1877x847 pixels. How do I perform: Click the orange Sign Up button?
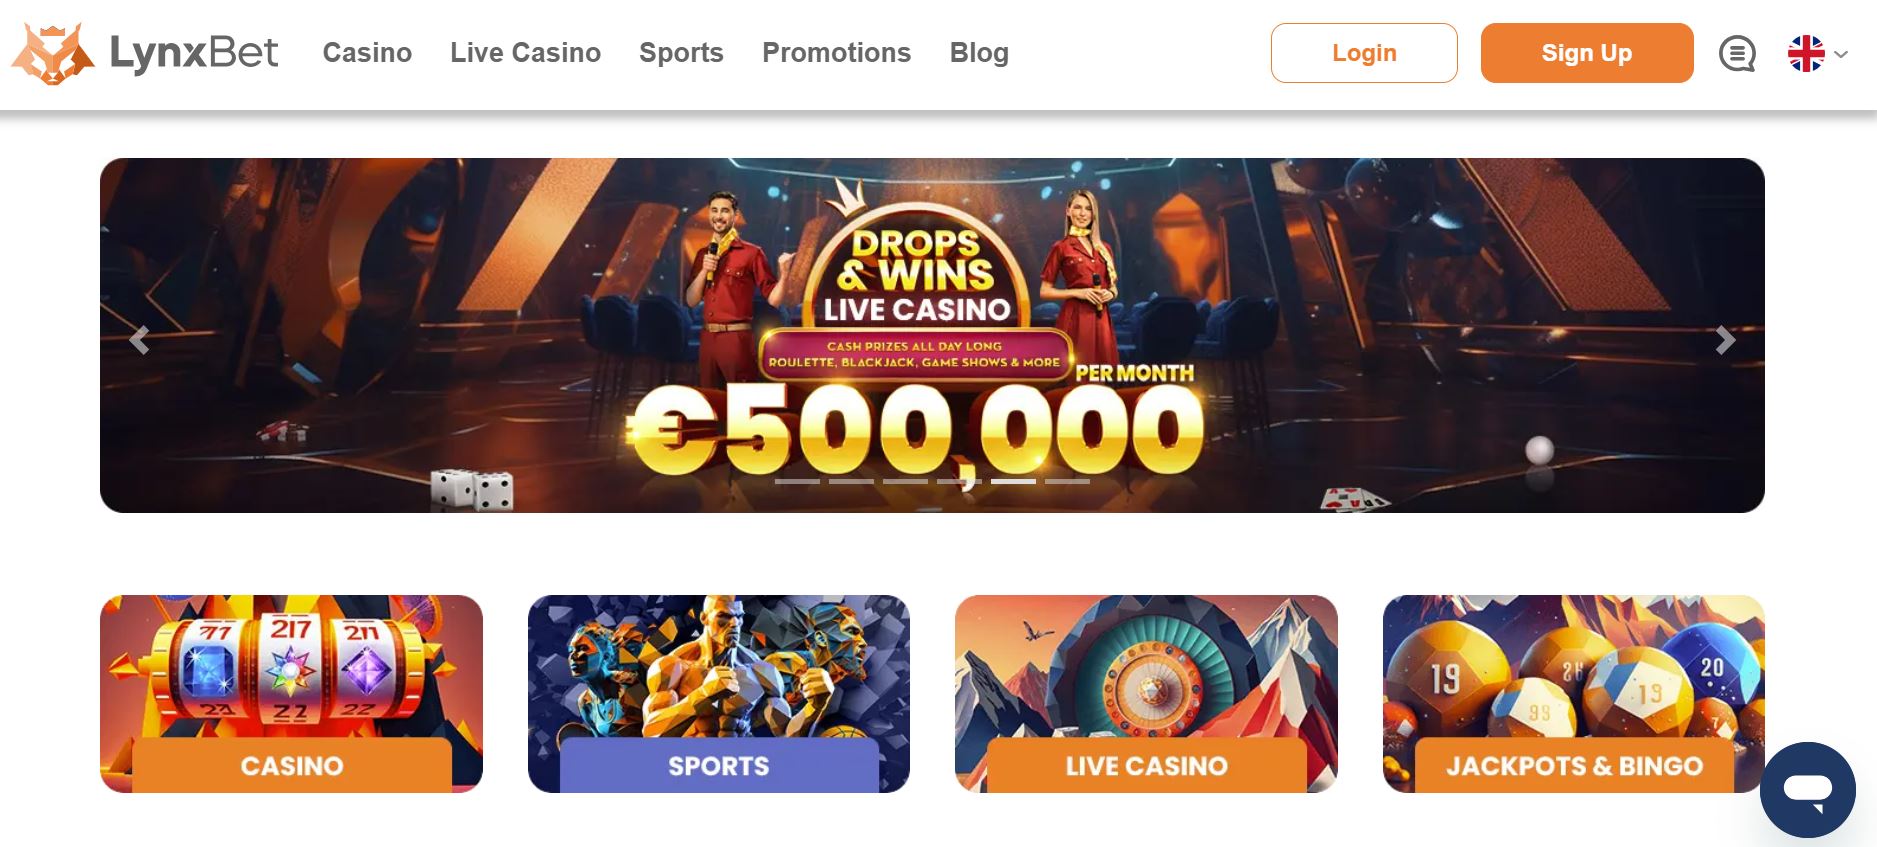pyautogui.click(x=1587, y=53)
